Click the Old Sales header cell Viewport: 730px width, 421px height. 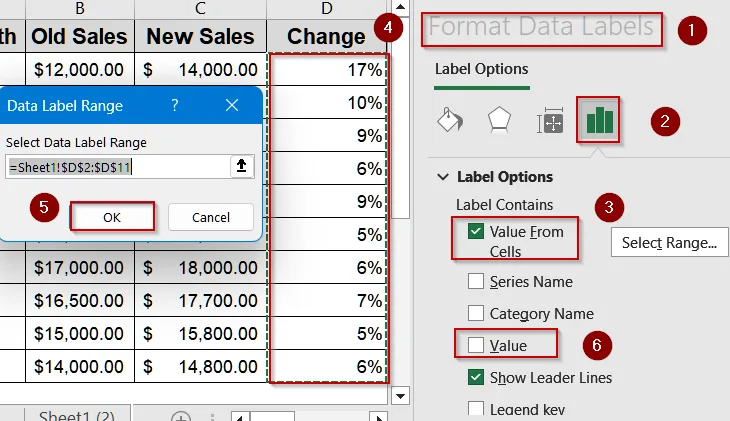(80, 36)
